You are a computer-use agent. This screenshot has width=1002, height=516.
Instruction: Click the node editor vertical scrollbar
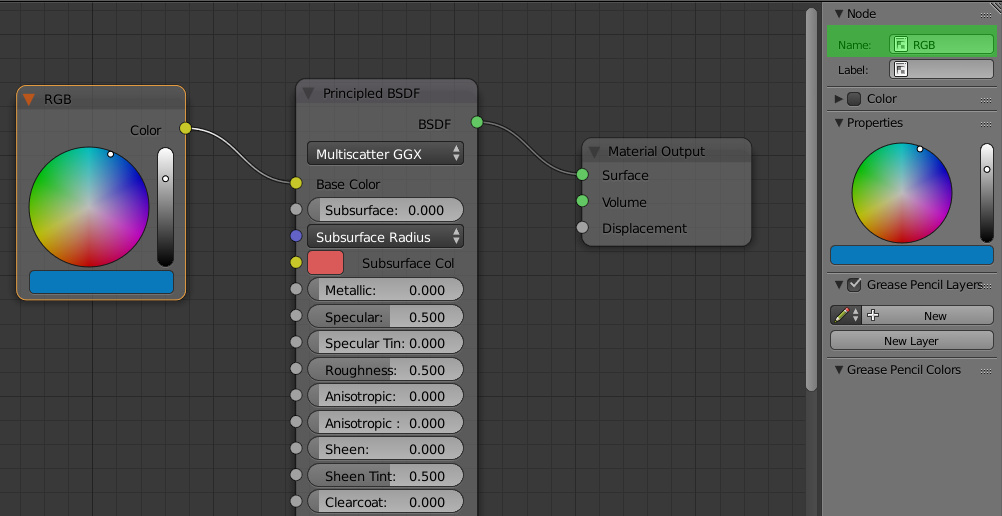pyautogui.click(x=812, y=198)
